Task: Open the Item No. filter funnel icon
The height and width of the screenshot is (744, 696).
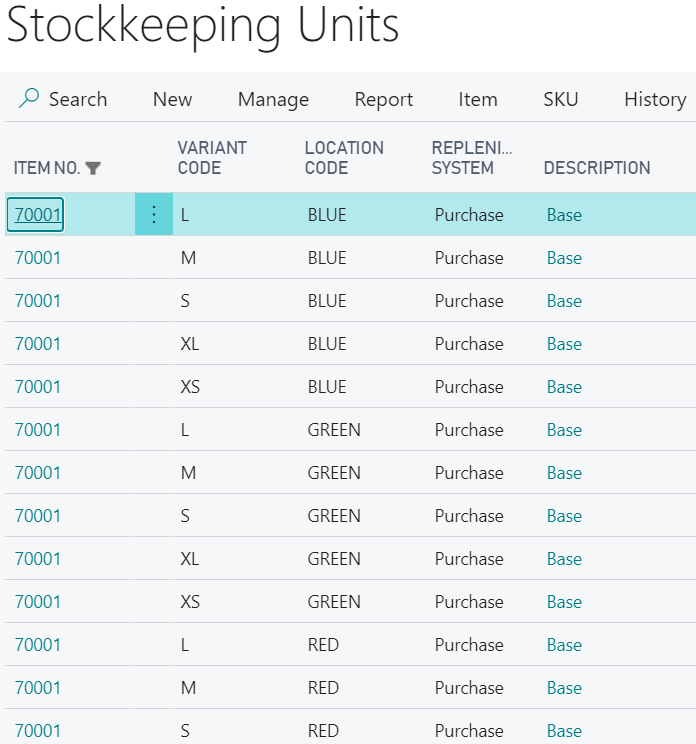Action: (93, 168)
